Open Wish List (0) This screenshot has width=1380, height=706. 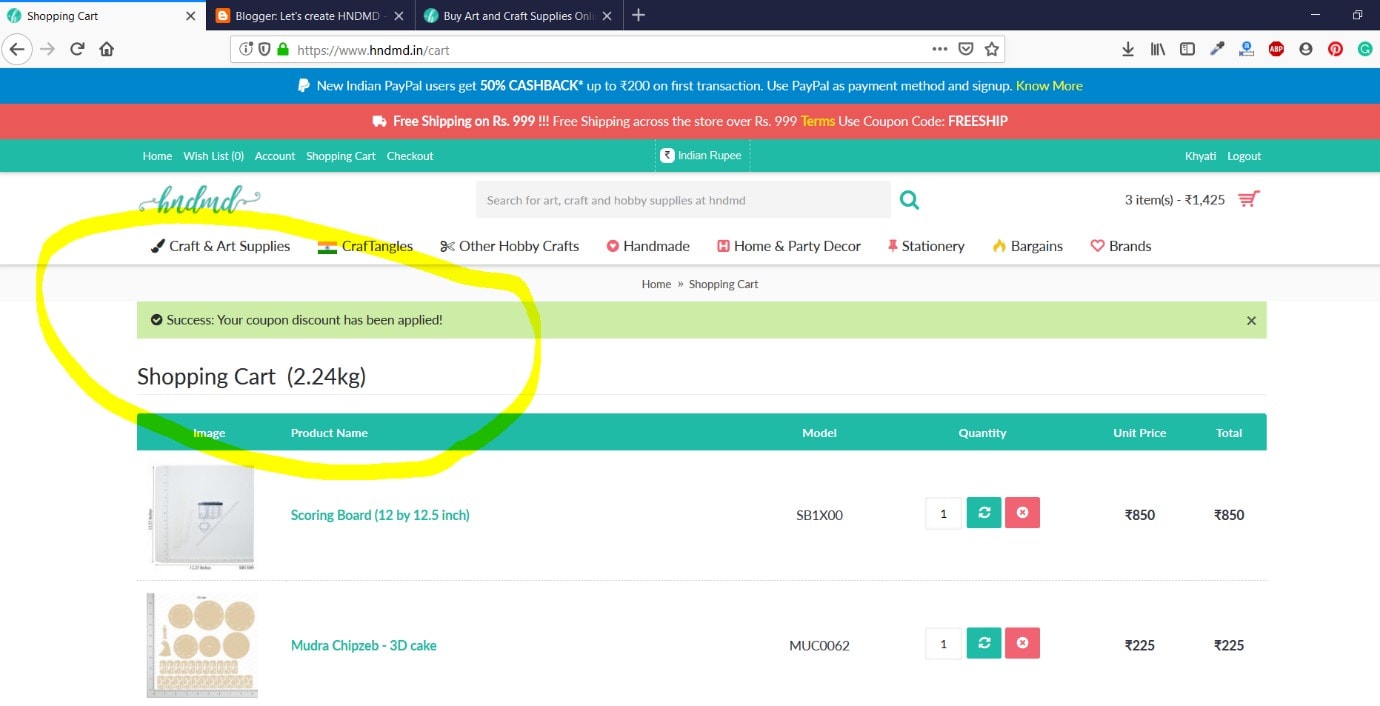click(214, 156)
